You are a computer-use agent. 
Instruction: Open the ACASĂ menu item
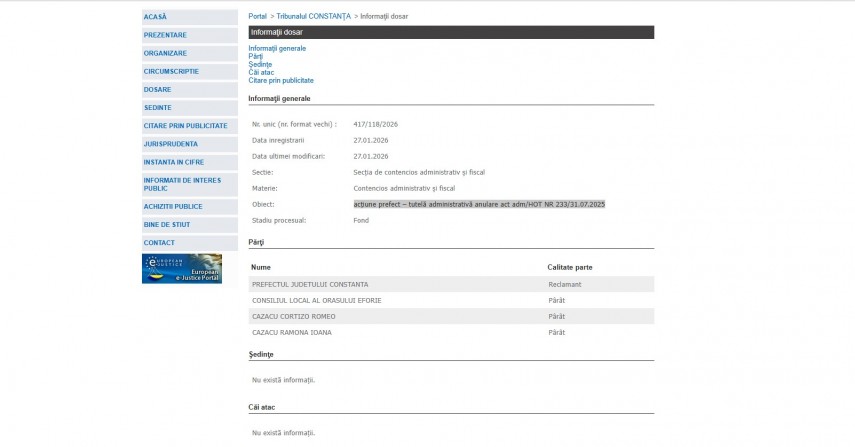click(155, 17)
